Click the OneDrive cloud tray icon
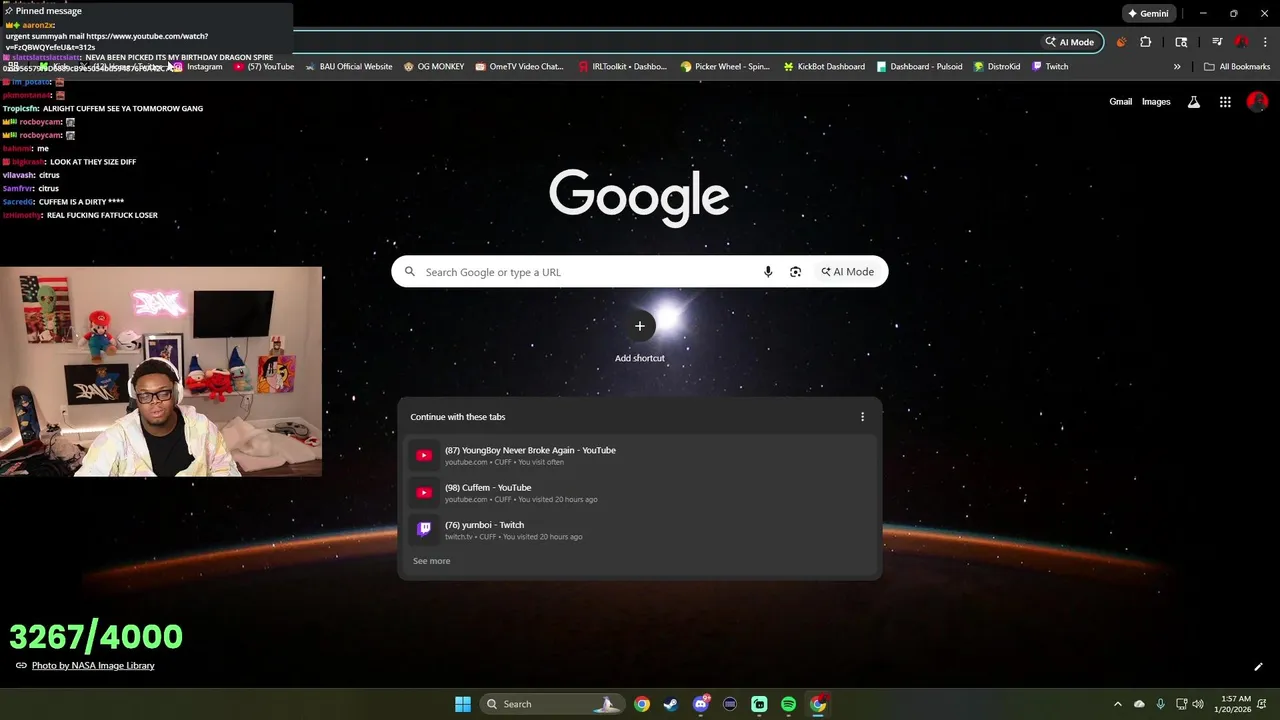This screenshot has width=1280, height=720. [x=1139, y=704]
